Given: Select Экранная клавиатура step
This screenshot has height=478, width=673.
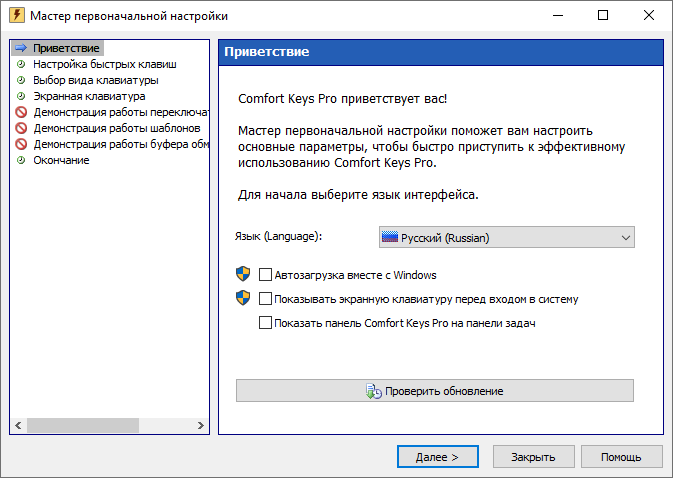Looking at the screenshot, I should coord(89,96).
